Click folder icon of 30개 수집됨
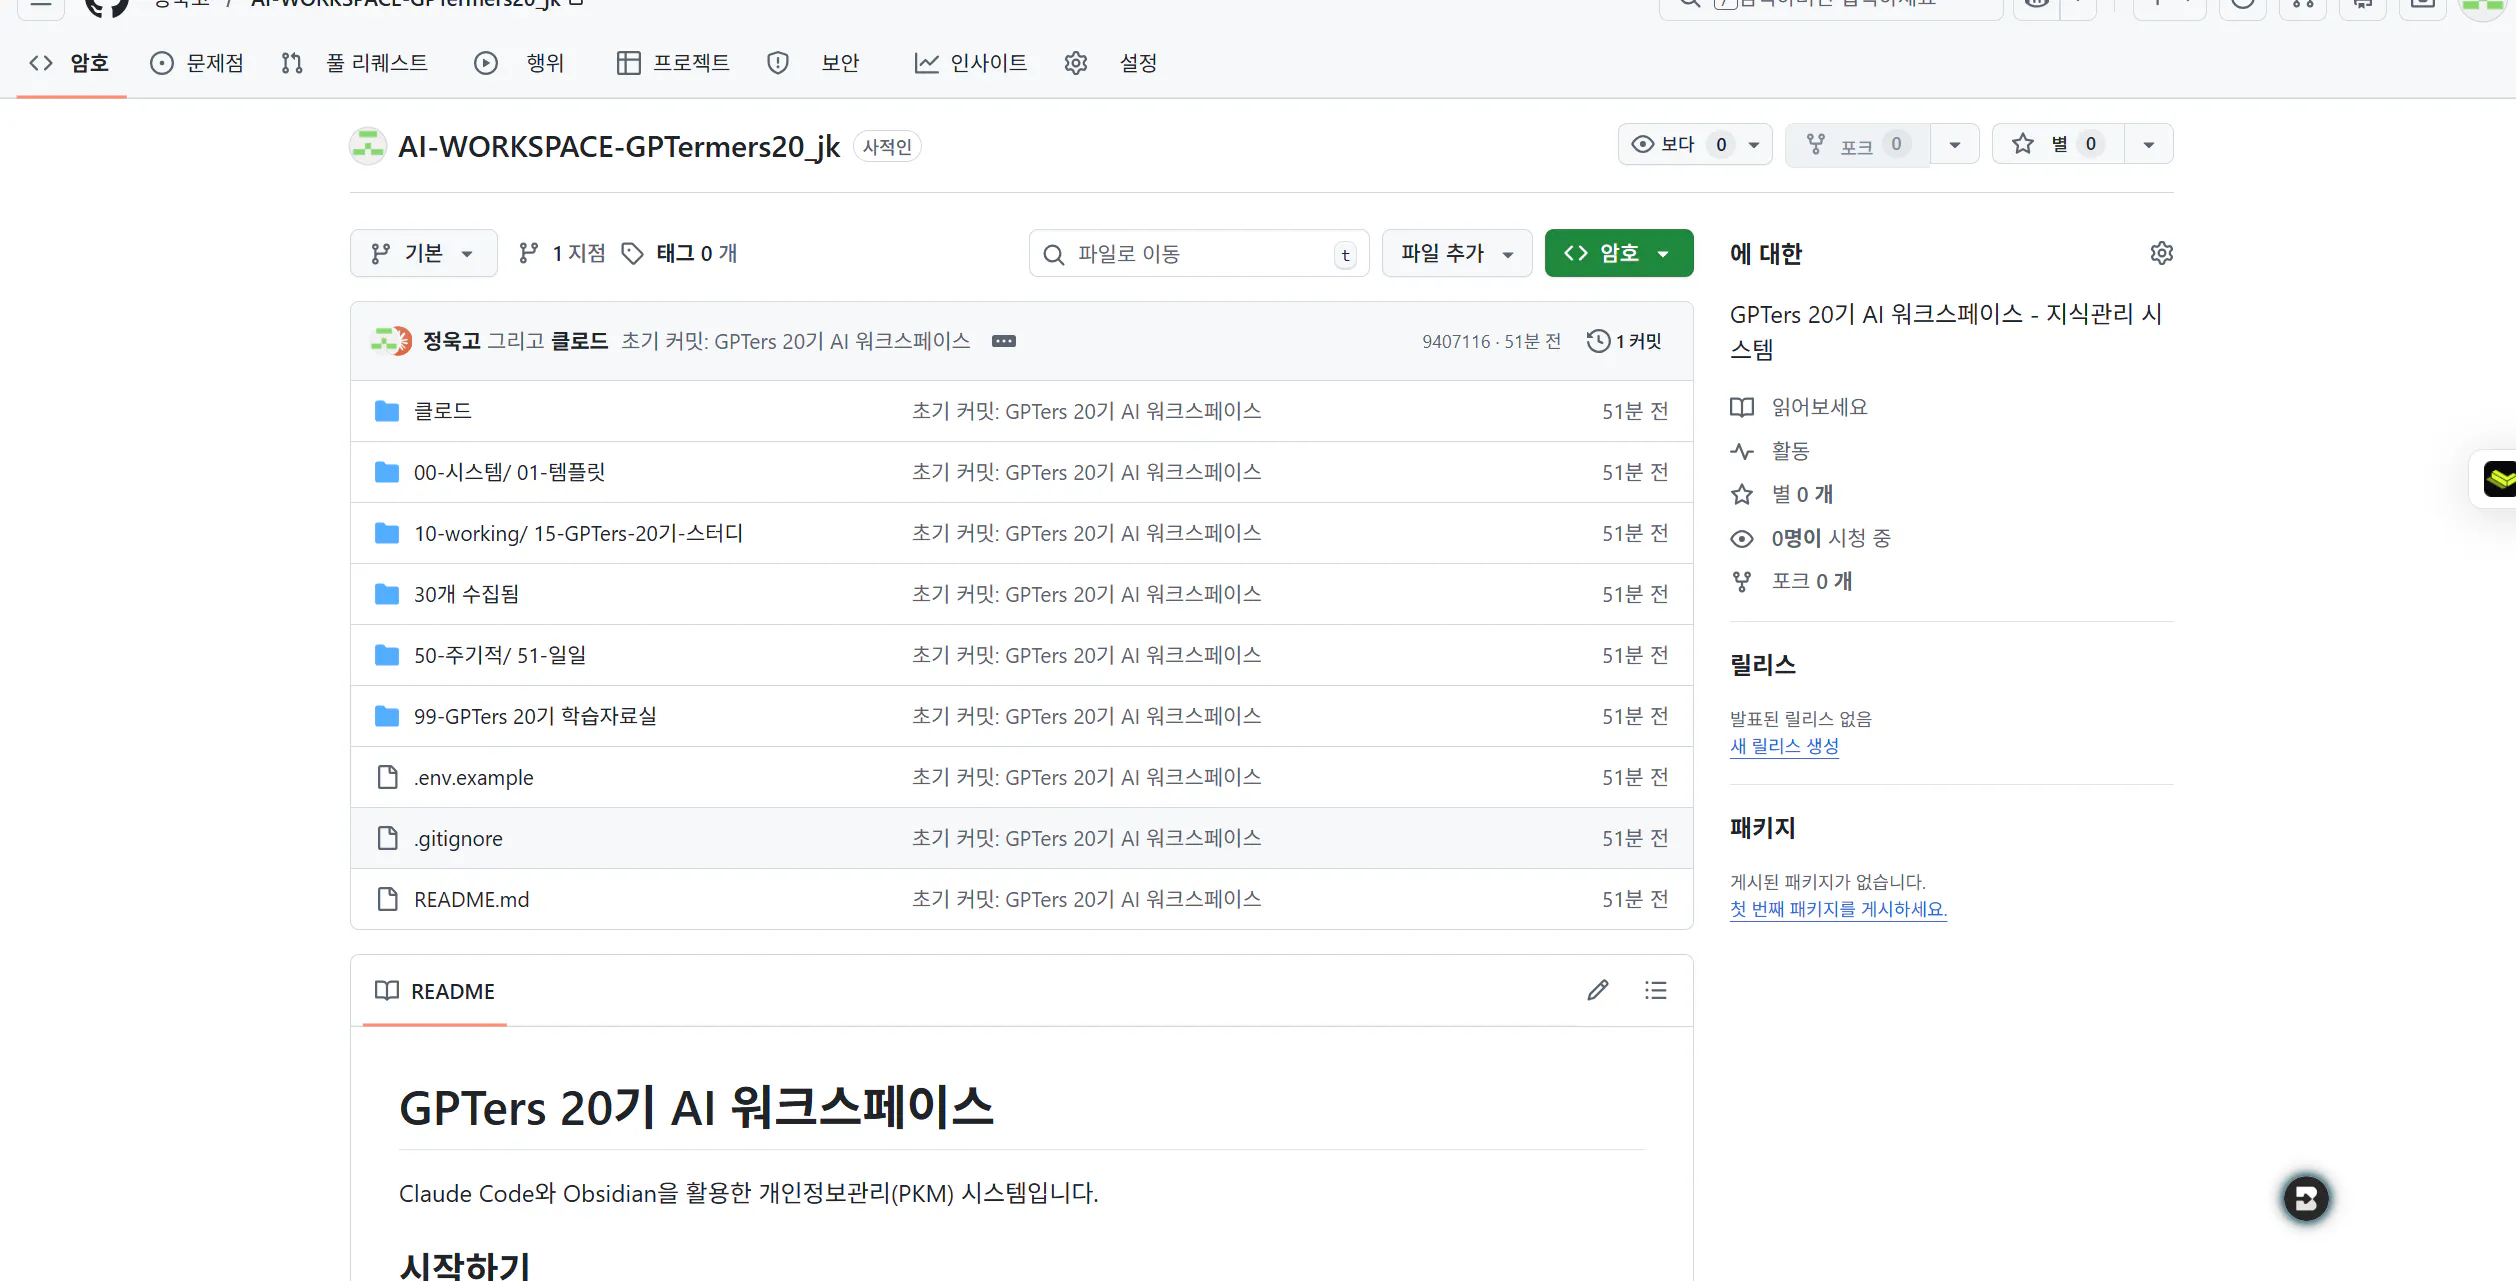The image size is (2516, 1281). point(387,594)
